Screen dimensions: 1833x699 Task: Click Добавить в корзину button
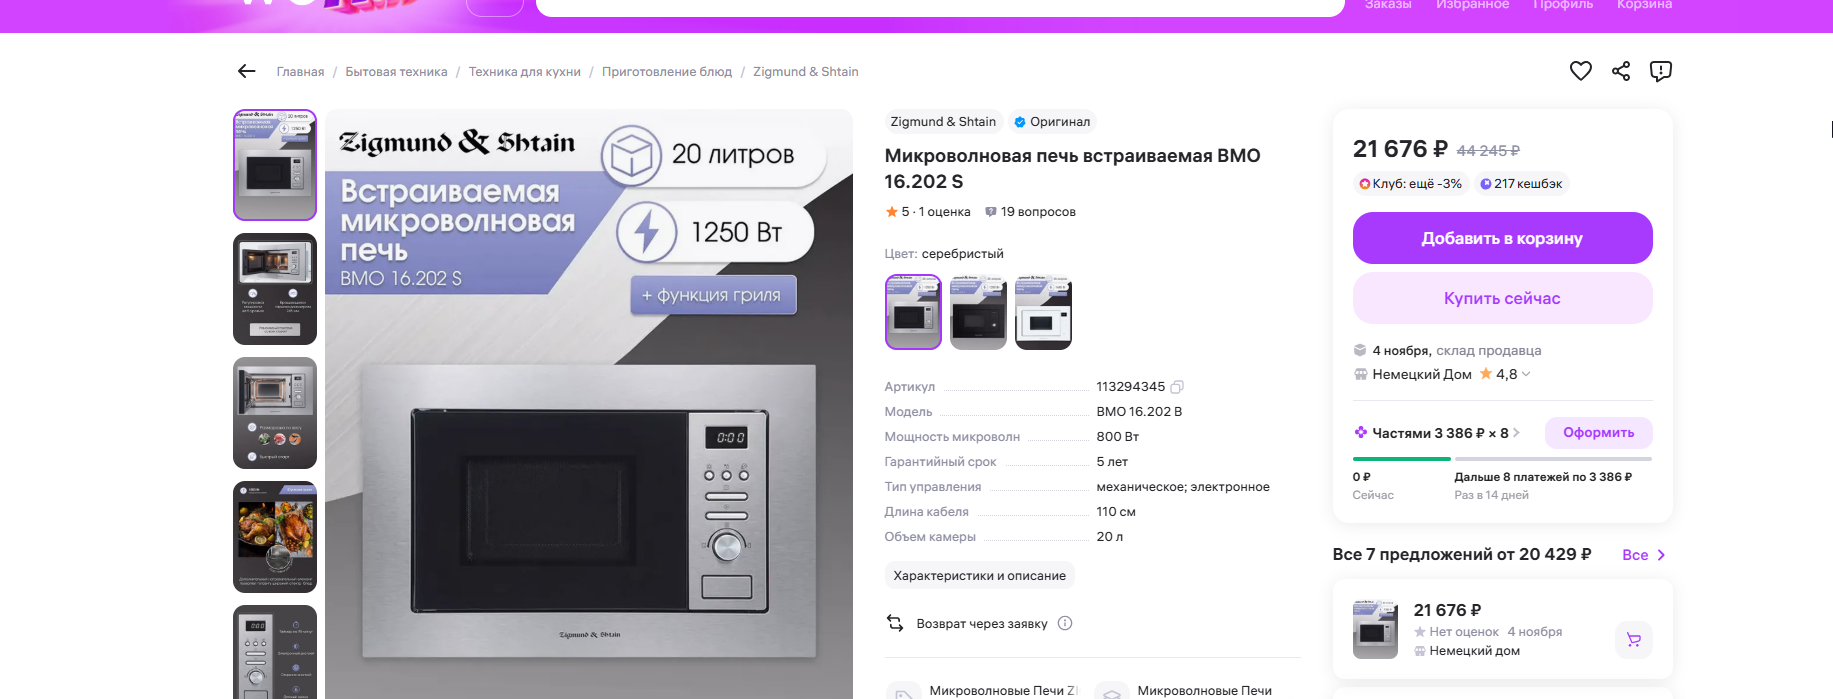[1502, 238]
